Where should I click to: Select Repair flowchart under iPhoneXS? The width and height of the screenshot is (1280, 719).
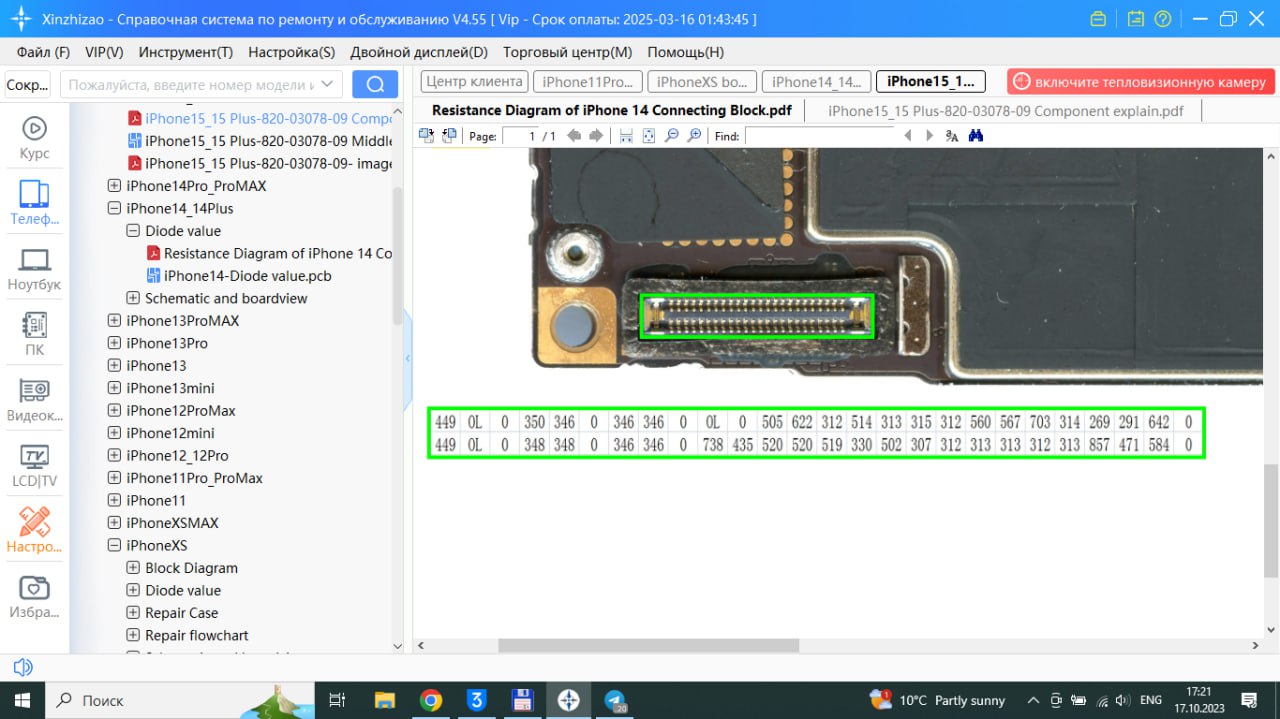click(x=196, y=635)
